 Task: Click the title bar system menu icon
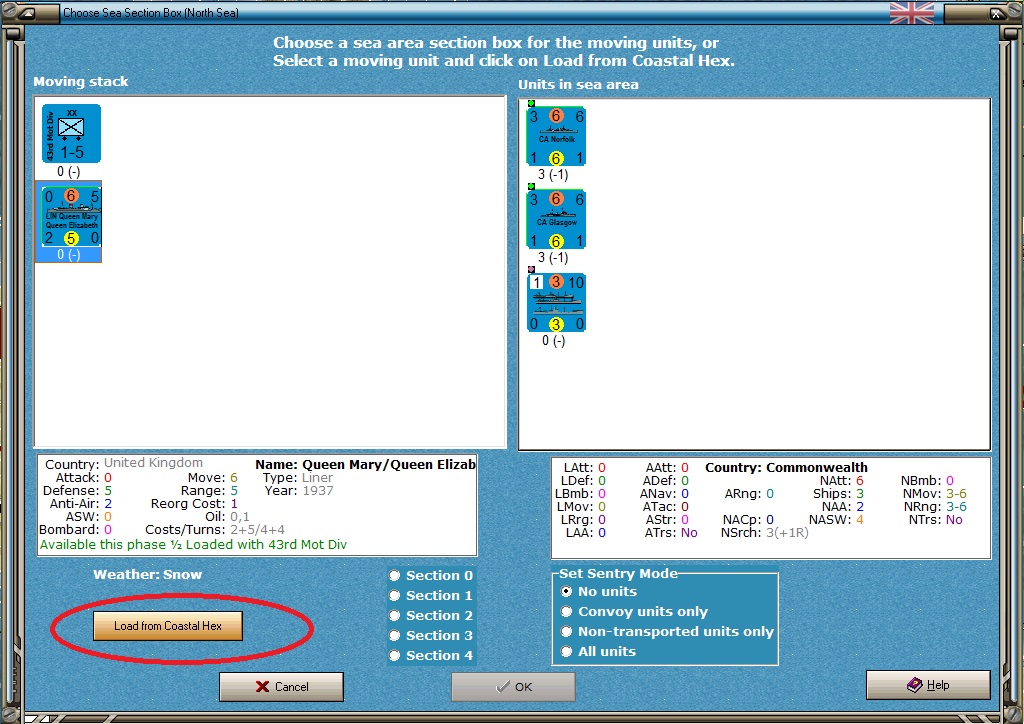[x=26, y=12]
